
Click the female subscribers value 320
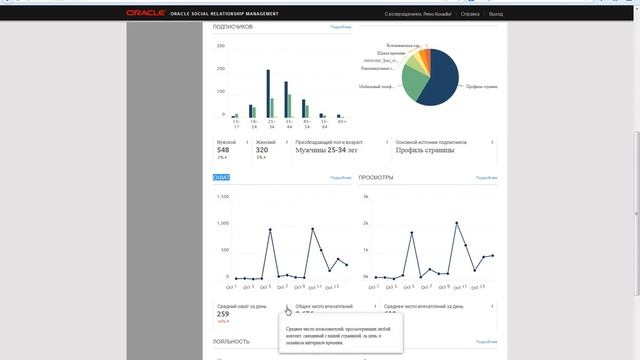click(262, 150)
